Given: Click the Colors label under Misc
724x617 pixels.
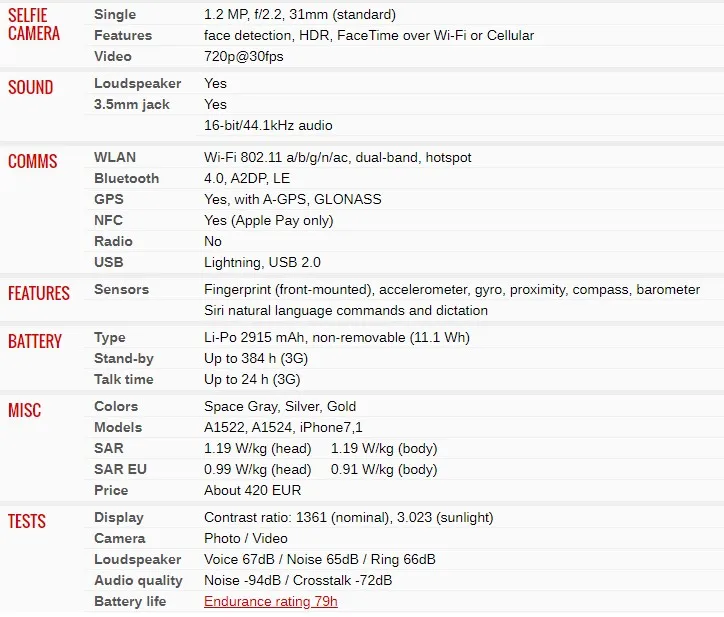Looking at the screenshot, I should coord(116,406).
